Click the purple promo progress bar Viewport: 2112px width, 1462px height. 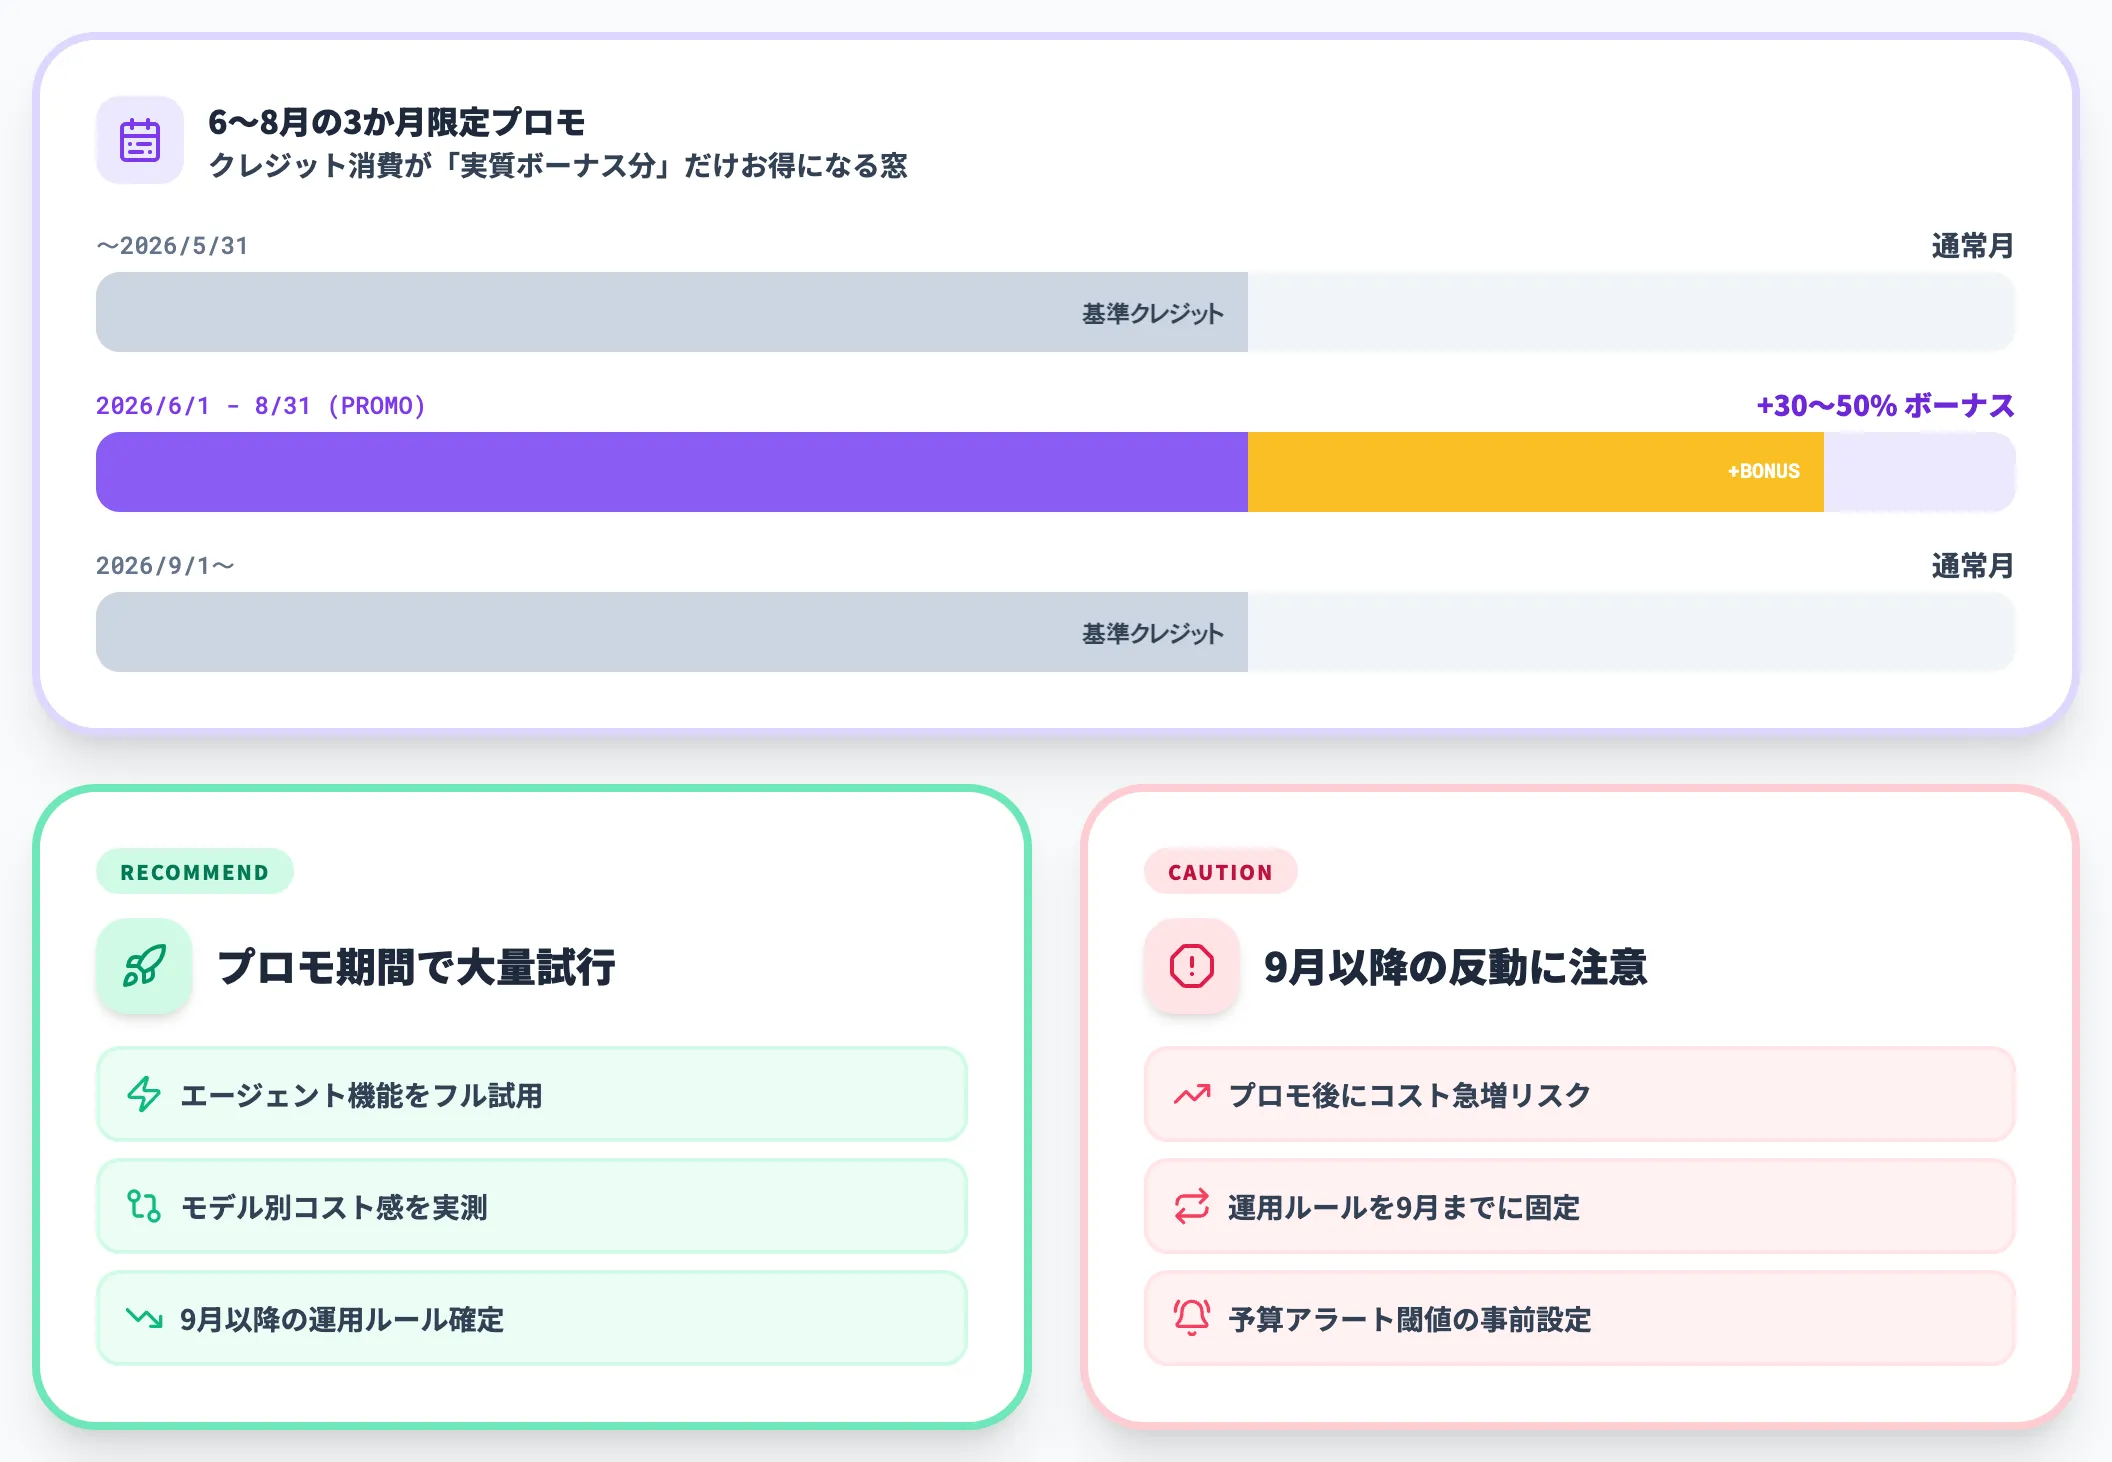click(x=670, y=471)
